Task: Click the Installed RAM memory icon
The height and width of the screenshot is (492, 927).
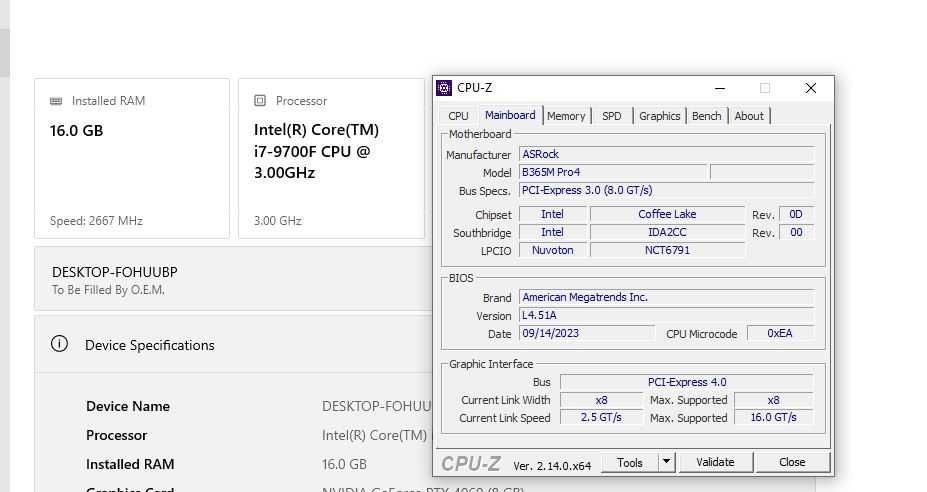Action: coord(56,101)
